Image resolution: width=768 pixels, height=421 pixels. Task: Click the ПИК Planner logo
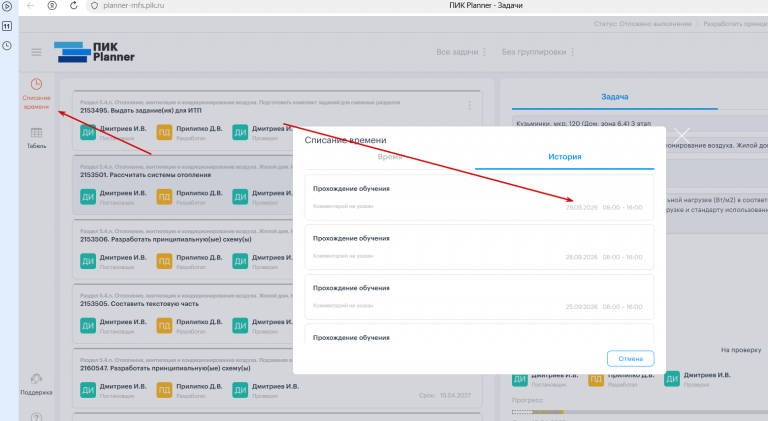point(94,52)
